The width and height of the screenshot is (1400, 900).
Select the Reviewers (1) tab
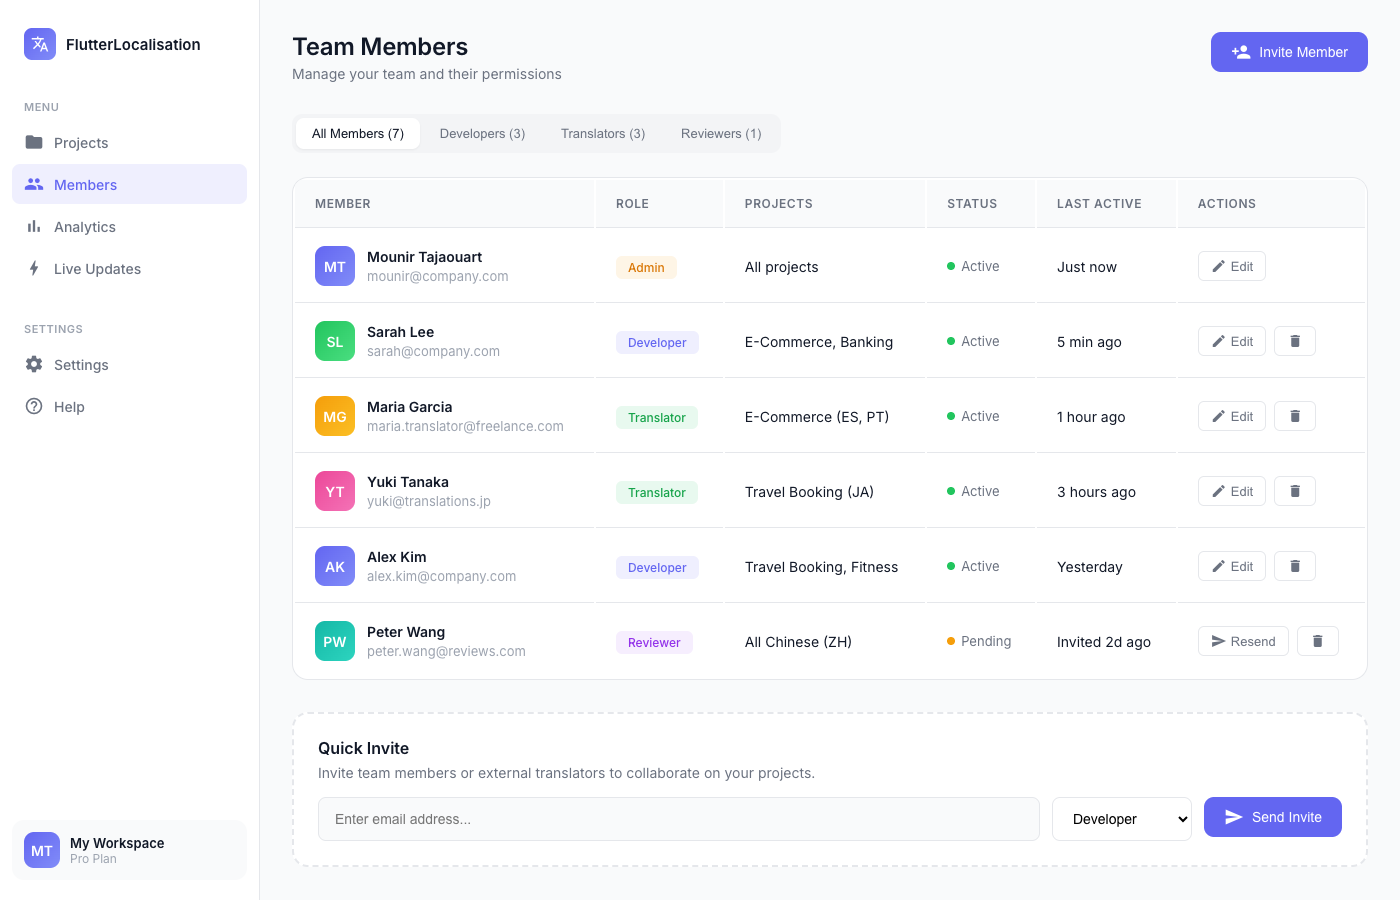click(721, 132)
